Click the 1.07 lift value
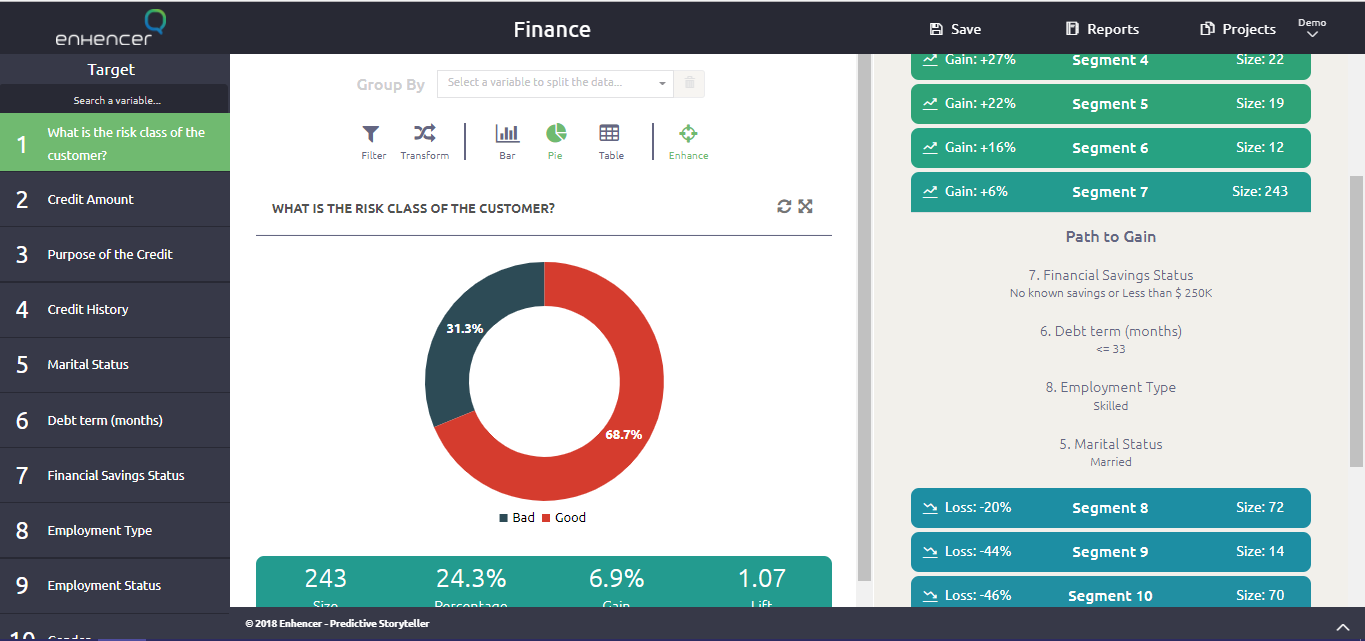 pyautogui.click(x=761, y=578)
